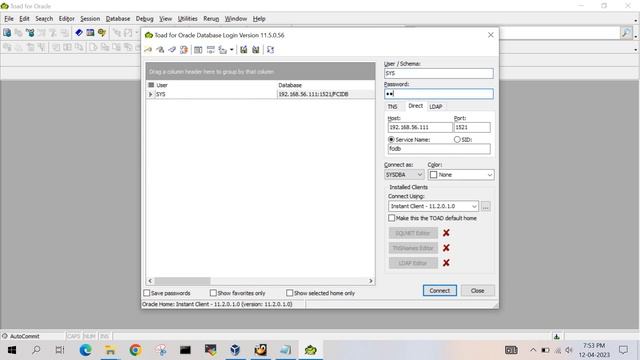Viewport: 640px width, 360px height.
Task: Open the Color None dropdown
Action: [x=461, y=175]
